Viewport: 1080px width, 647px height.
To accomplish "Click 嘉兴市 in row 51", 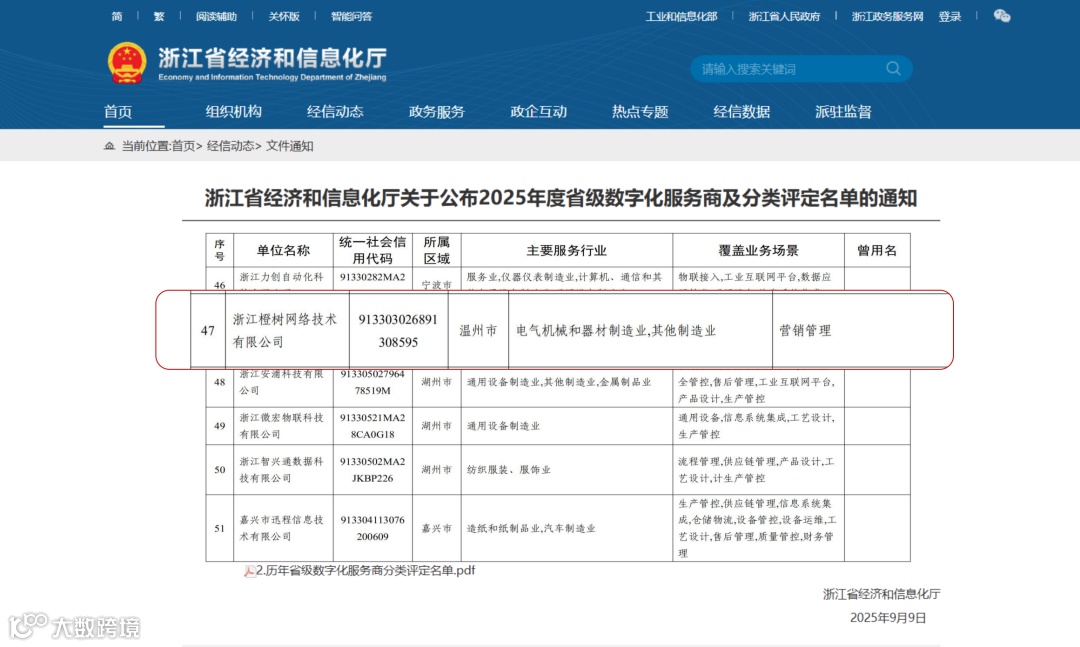I will tap(437, 528).
